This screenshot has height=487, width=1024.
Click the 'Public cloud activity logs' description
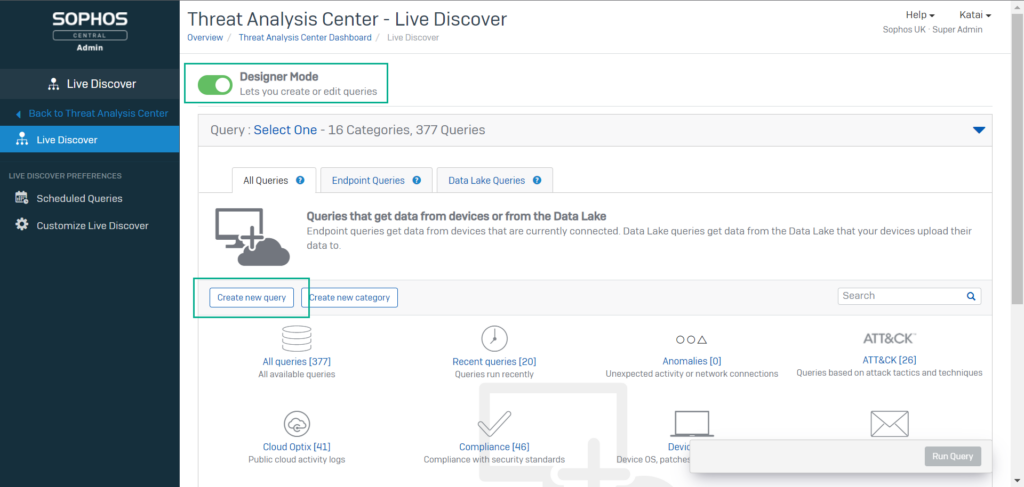pyautogui.click(x=296, y=460)
